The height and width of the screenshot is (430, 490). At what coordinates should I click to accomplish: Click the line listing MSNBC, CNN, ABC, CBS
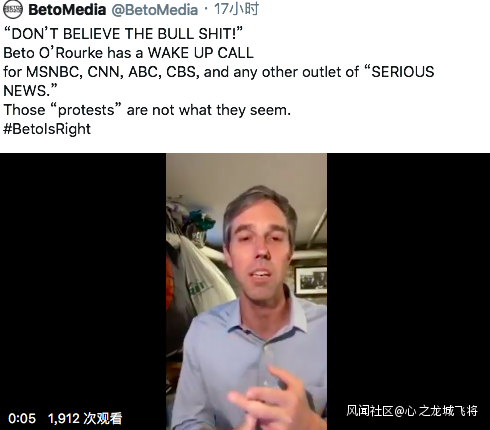tap(219, 72)
